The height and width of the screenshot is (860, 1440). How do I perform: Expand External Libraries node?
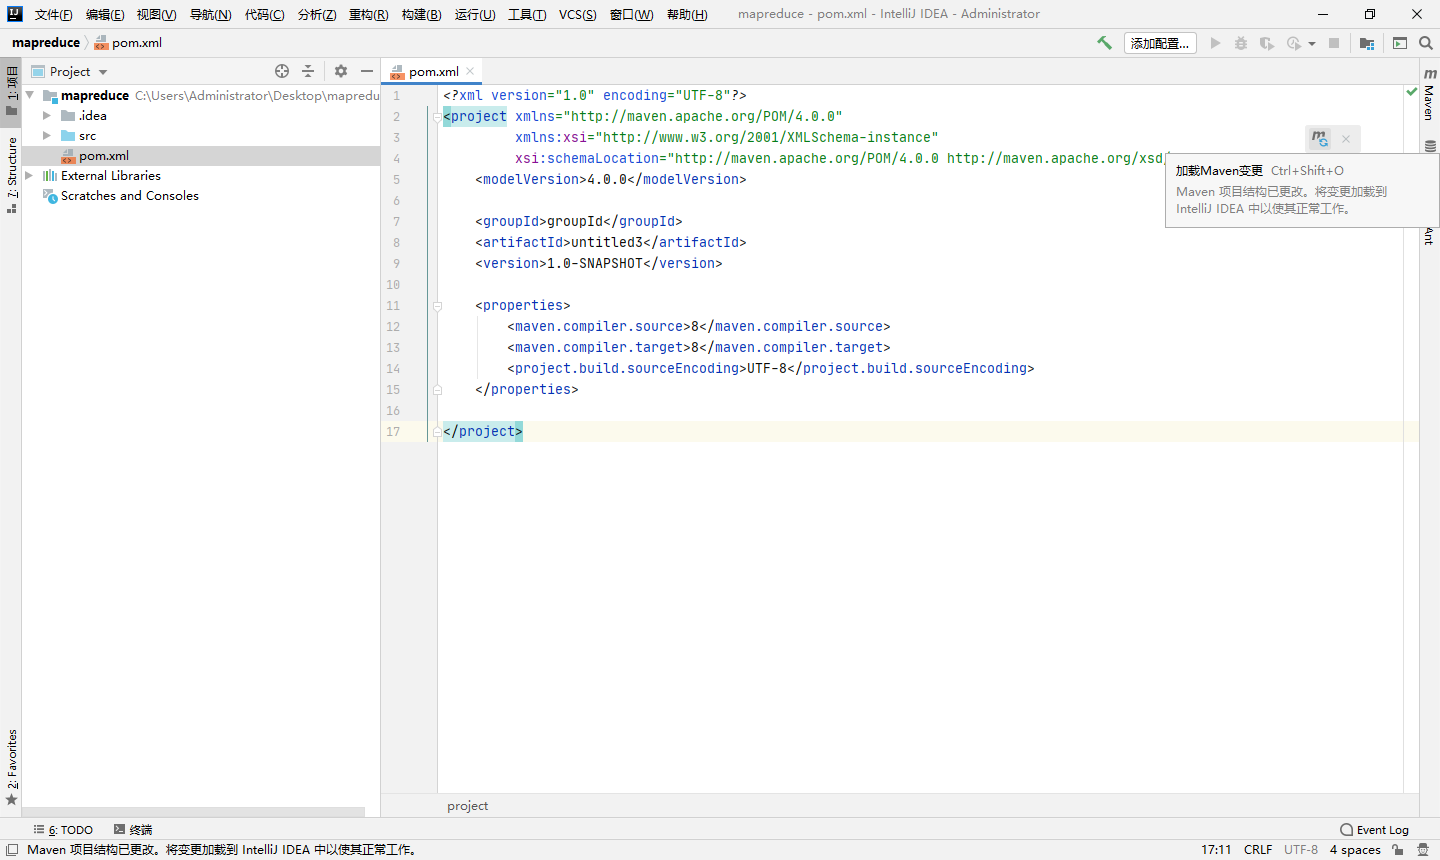(x=29, y=175)
